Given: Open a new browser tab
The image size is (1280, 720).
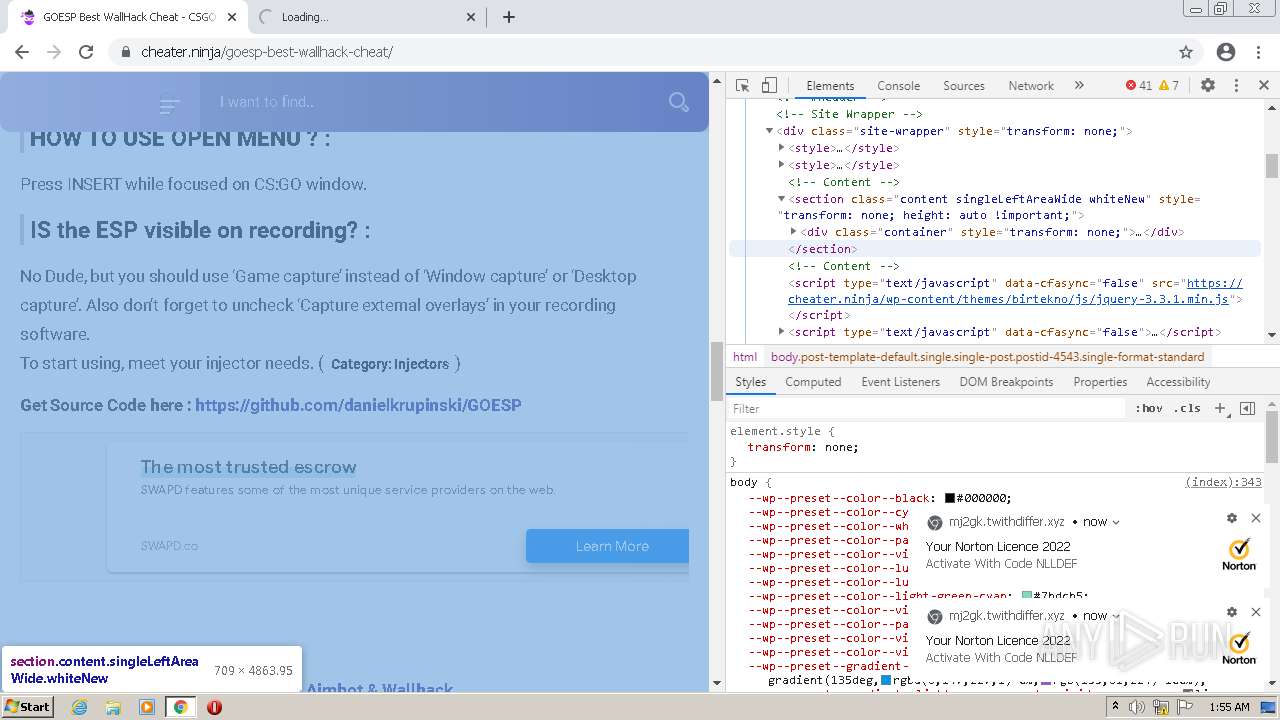Looking at the screenshot, I should click(x=509, y=17).
